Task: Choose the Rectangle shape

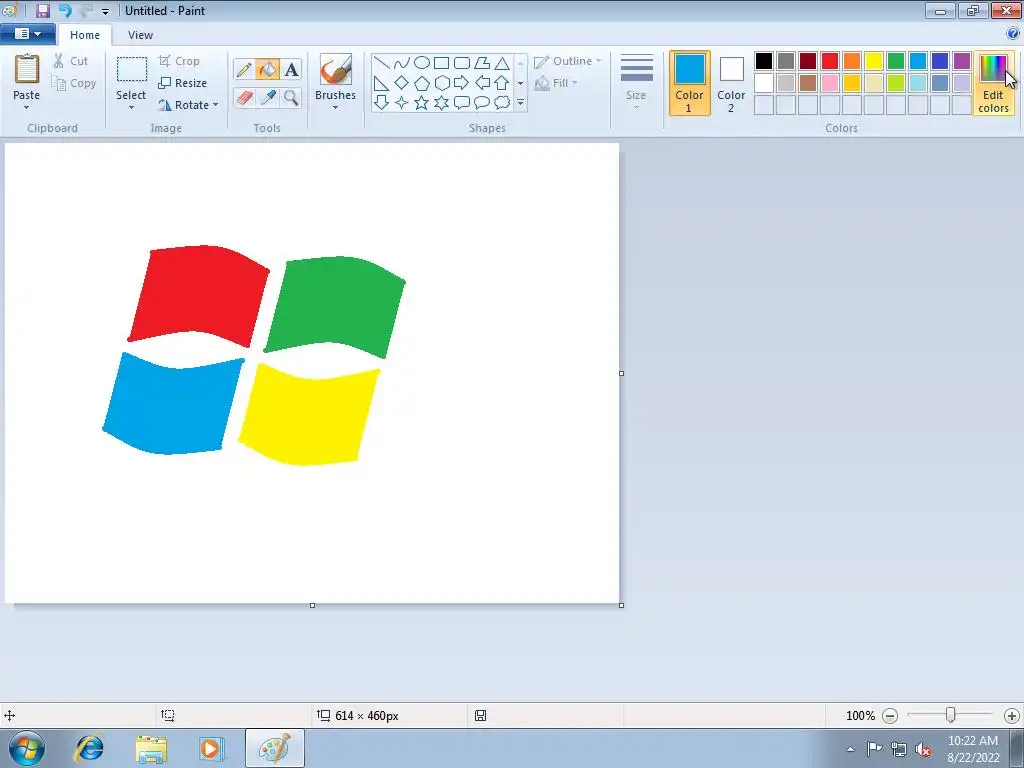Action: tap(441, 63)
